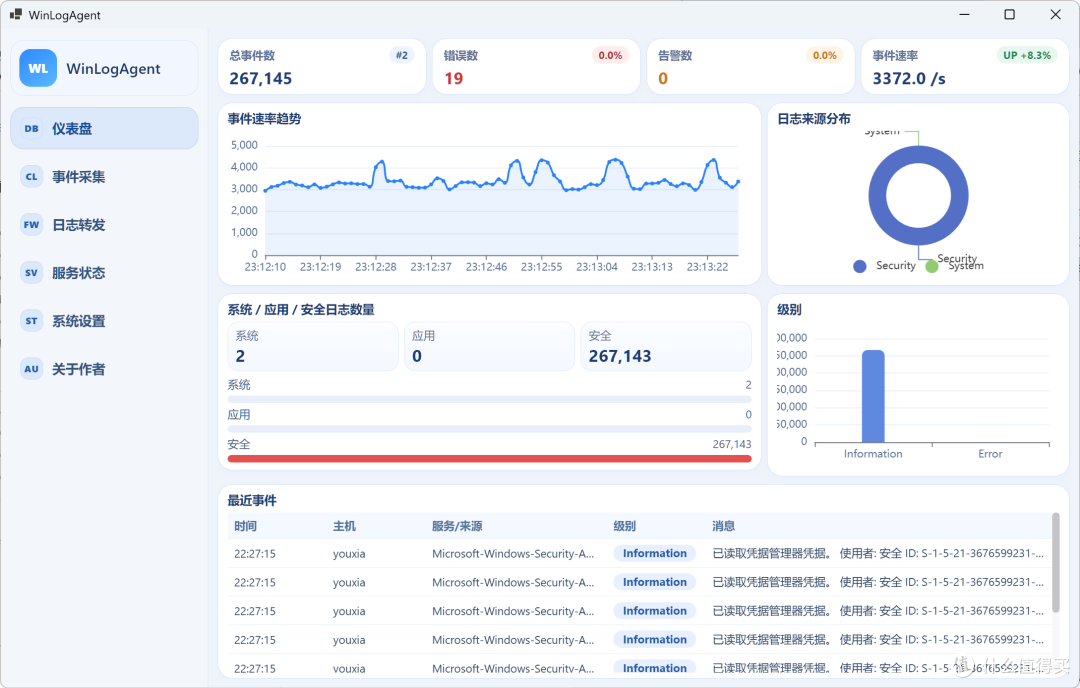Click the 安全 count card showing 267,143

click(666, 346)
